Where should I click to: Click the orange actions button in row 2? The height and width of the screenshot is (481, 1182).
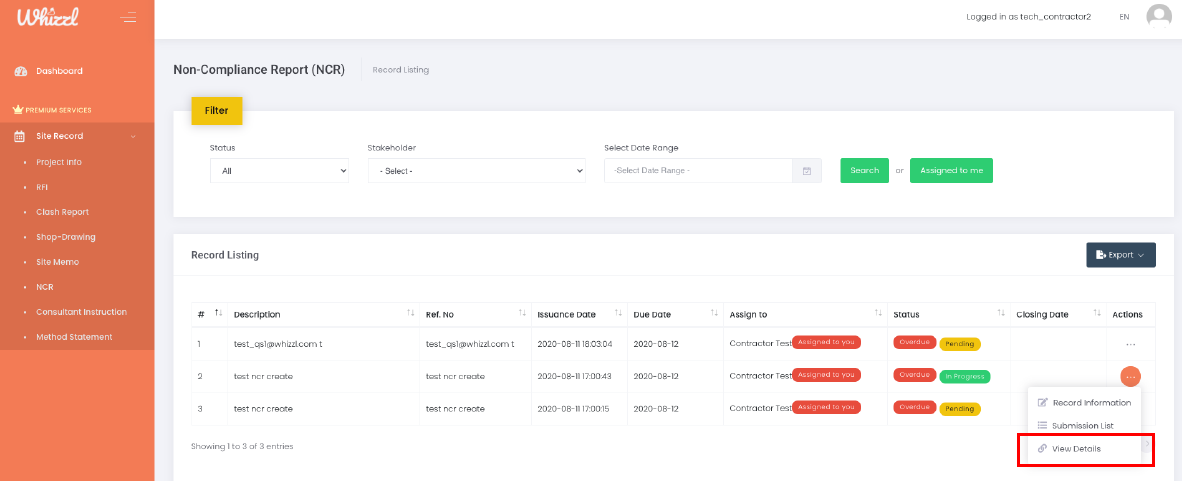click(x=1130, y=377)
